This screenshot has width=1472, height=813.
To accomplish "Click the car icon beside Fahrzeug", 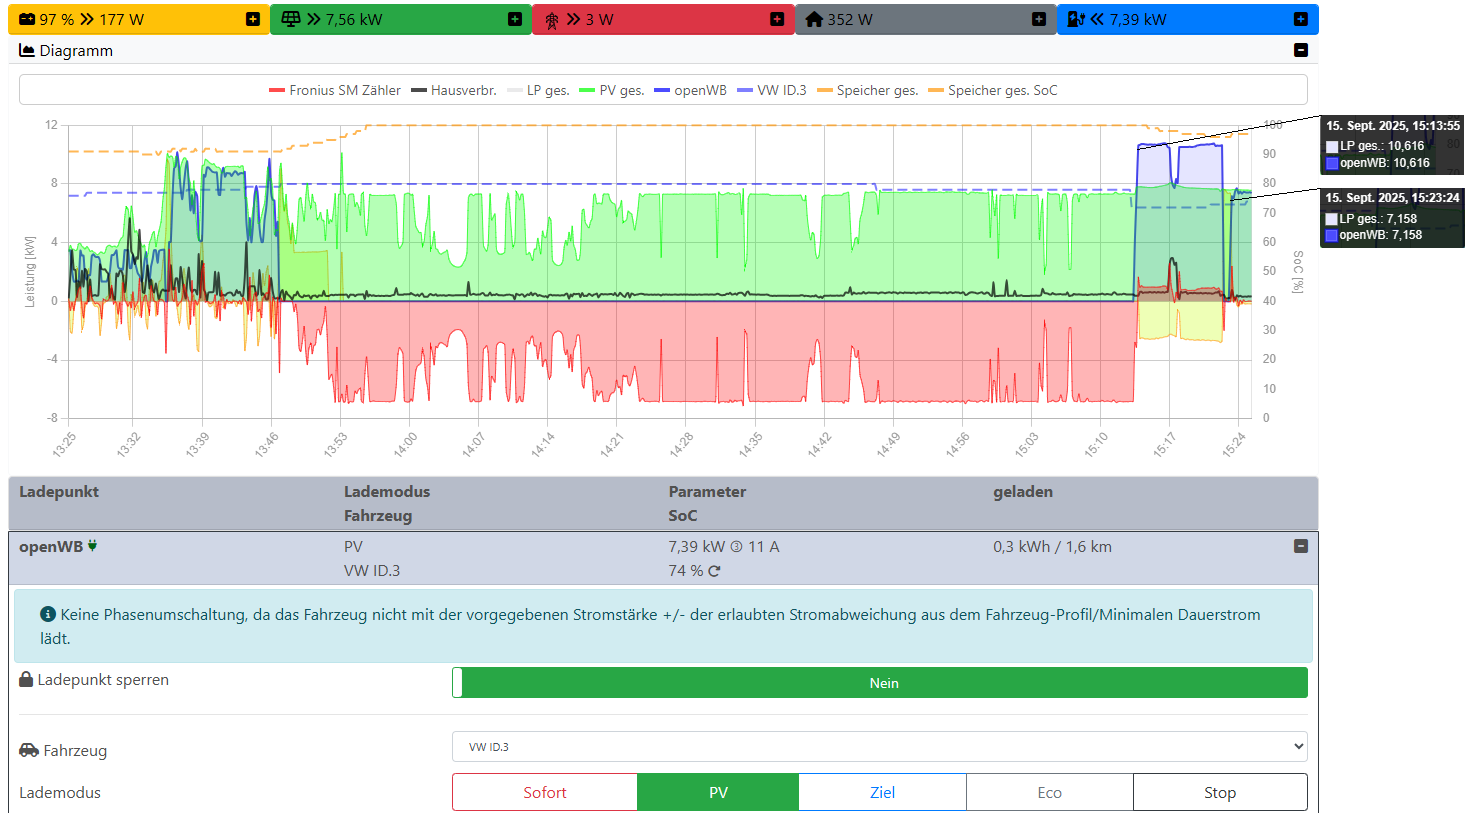I will click(x=29, y=750).
